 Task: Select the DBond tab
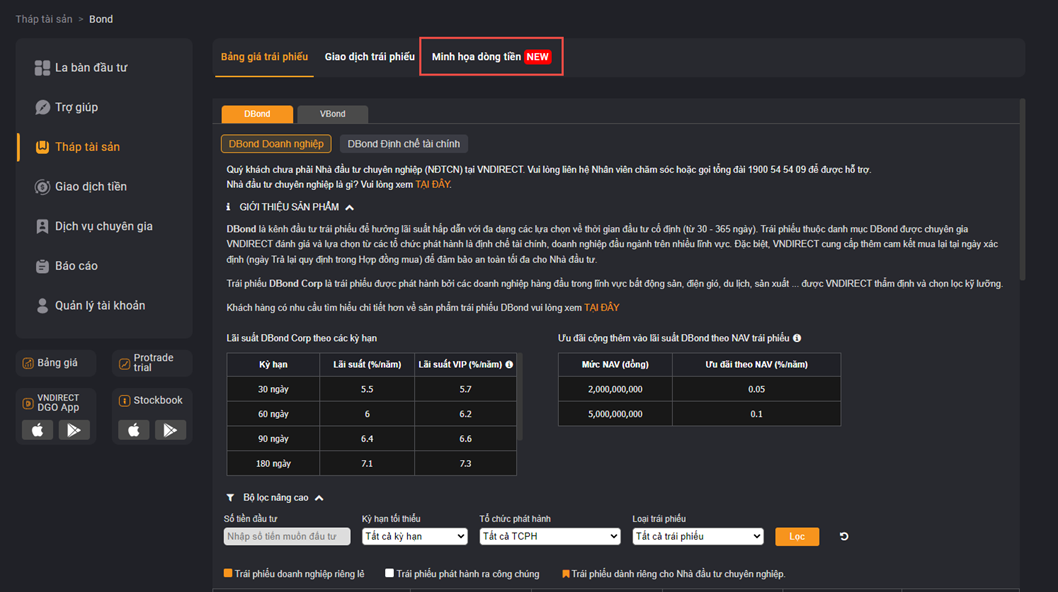pyautogui.click(x=257, y=114)
